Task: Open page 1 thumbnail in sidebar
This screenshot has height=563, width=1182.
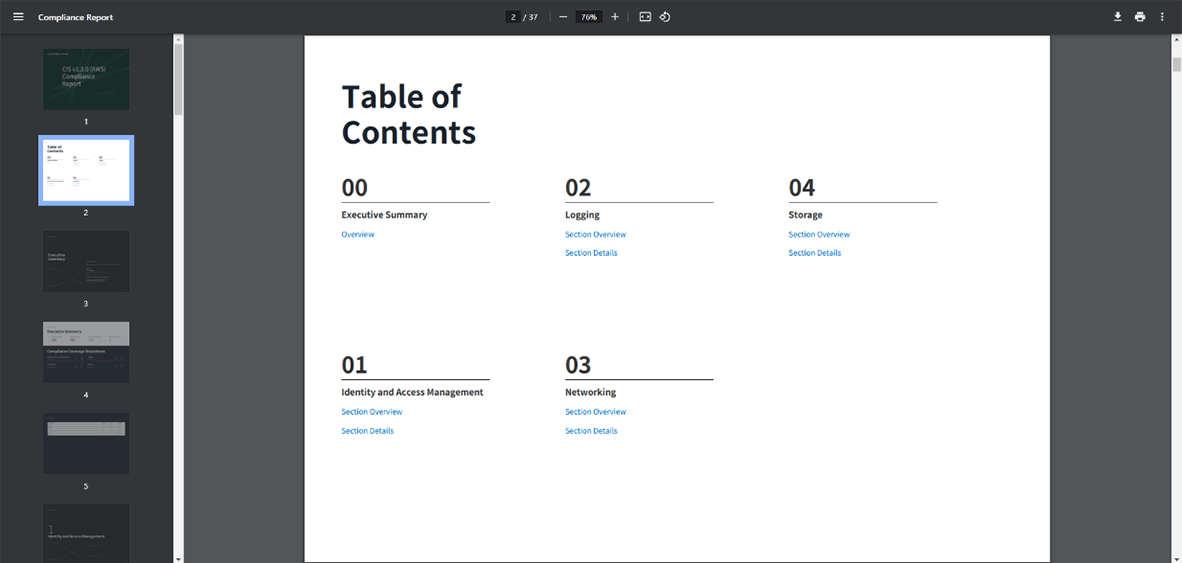Action: [86, 79]
